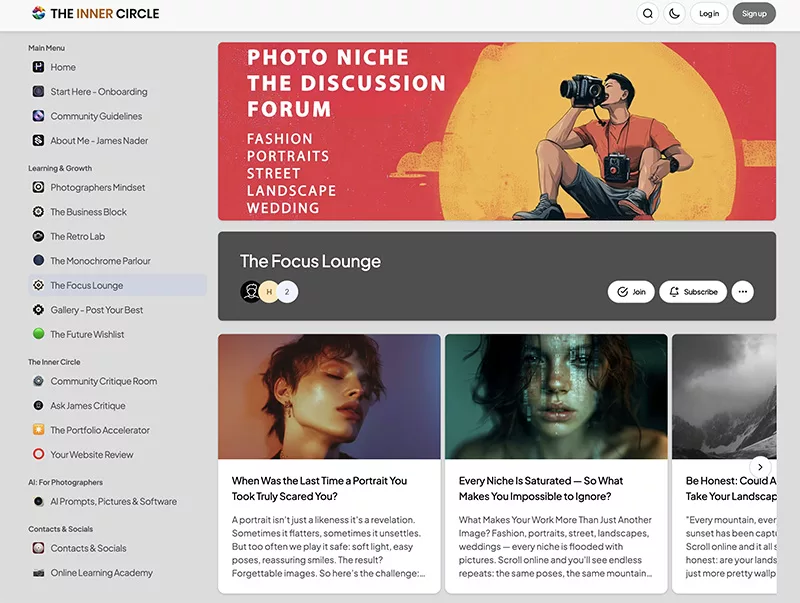The image size is (800, 603).
Task: Open AI Prompts, Pictures & Software
Action: point(112,502)
